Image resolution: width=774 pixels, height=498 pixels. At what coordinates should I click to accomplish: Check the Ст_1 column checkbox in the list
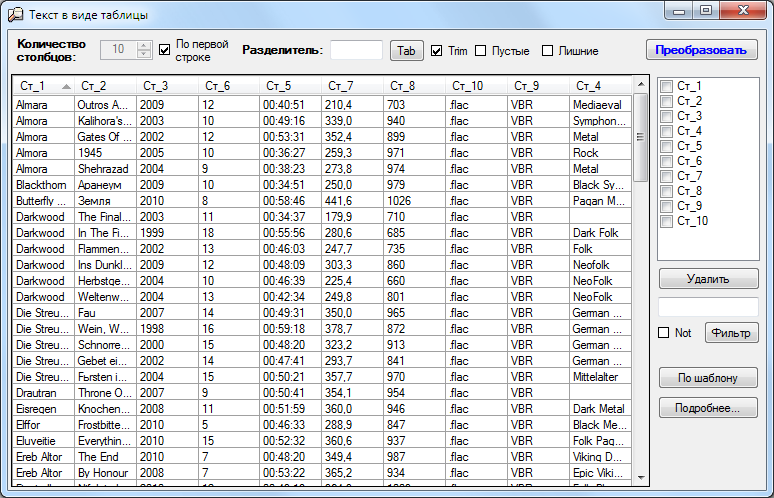666,86
